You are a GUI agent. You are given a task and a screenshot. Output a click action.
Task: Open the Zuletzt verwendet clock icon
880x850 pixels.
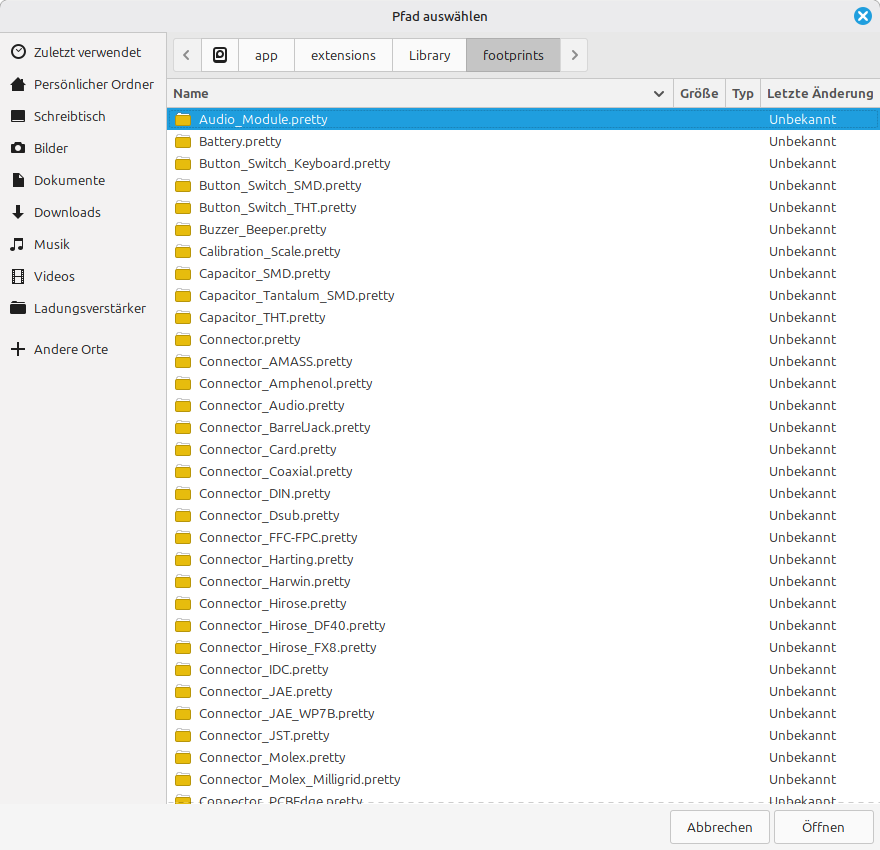click(19, 52)
